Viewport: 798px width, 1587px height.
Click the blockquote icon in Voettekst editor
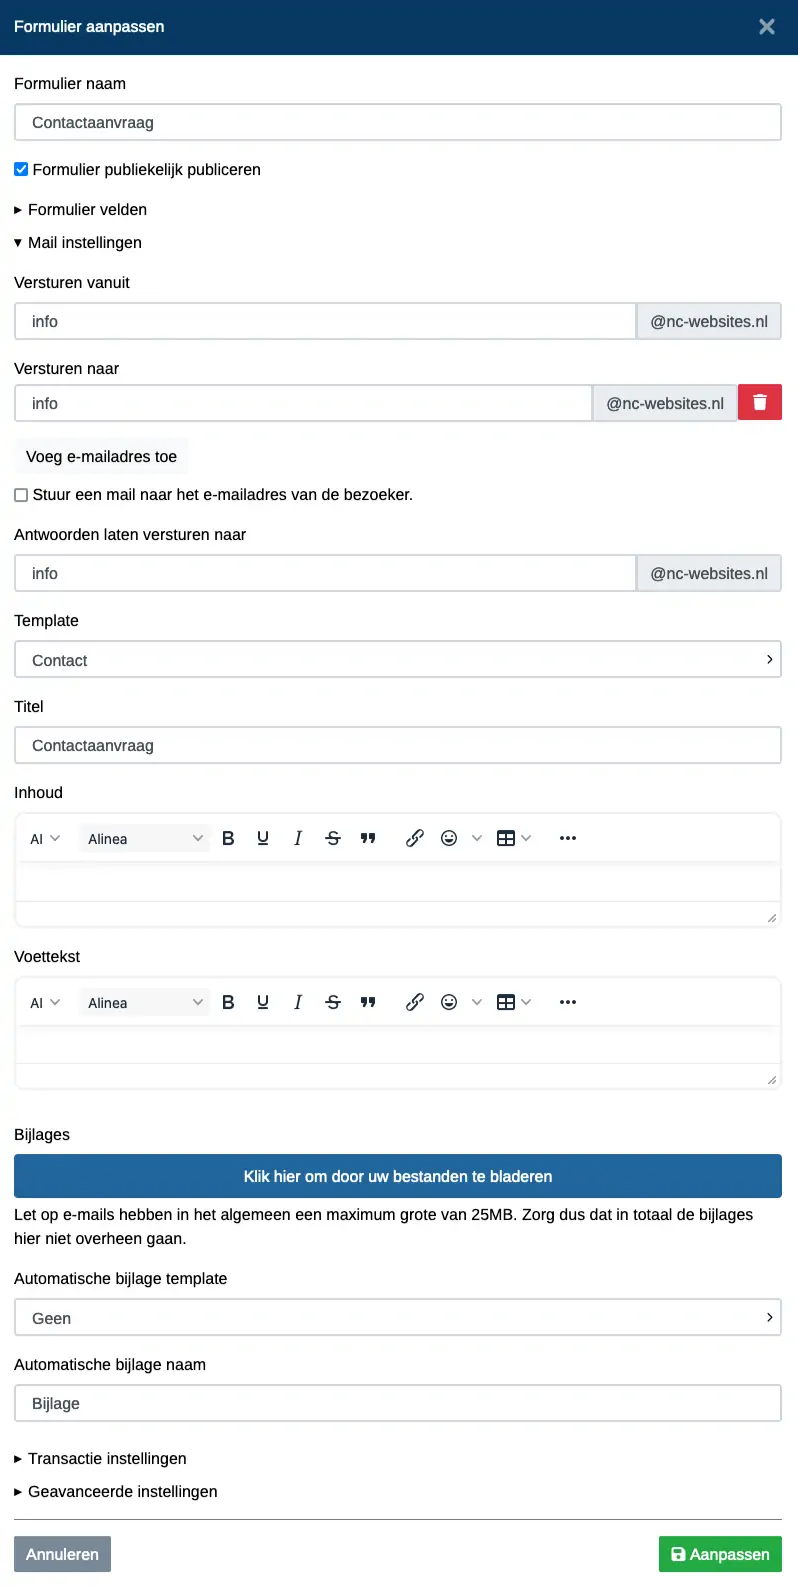(368, 1002)
